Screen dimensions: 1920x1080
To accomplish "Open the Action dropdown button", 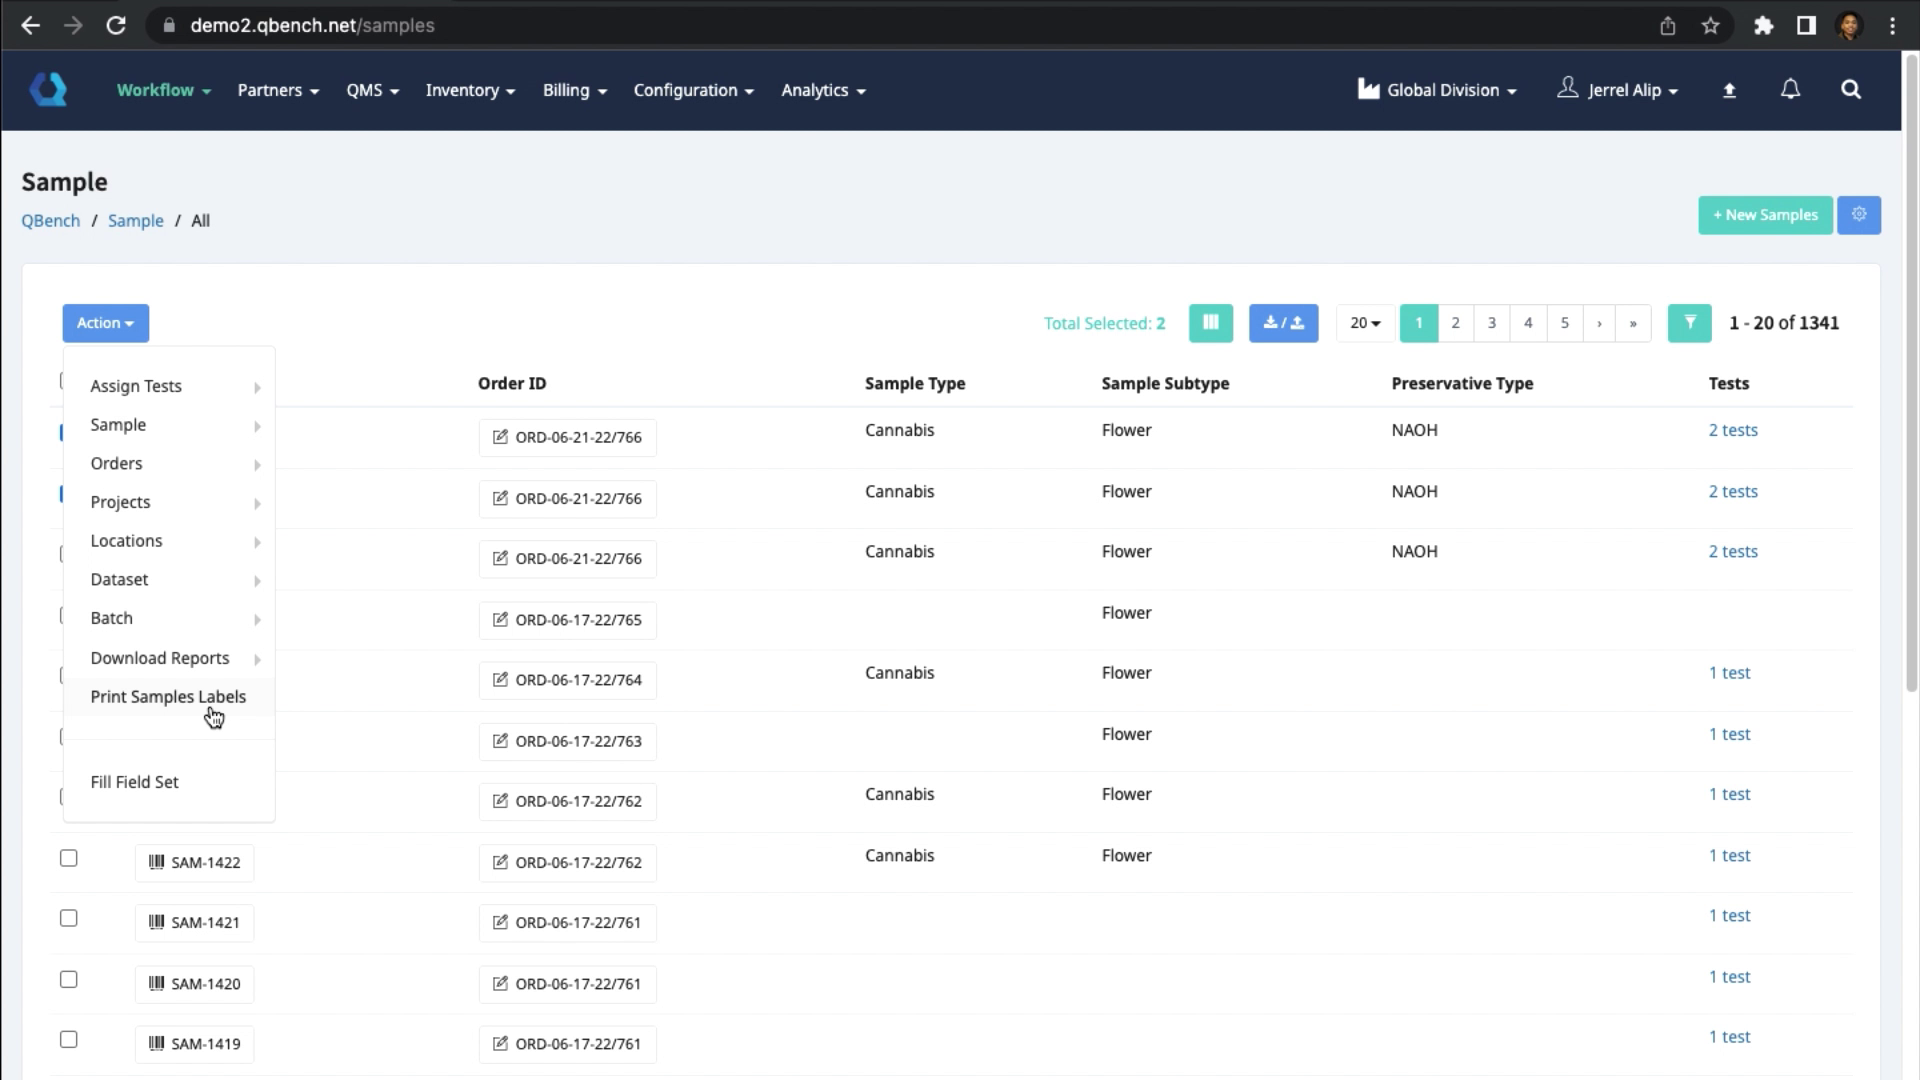I will click(x=105, y=323).
